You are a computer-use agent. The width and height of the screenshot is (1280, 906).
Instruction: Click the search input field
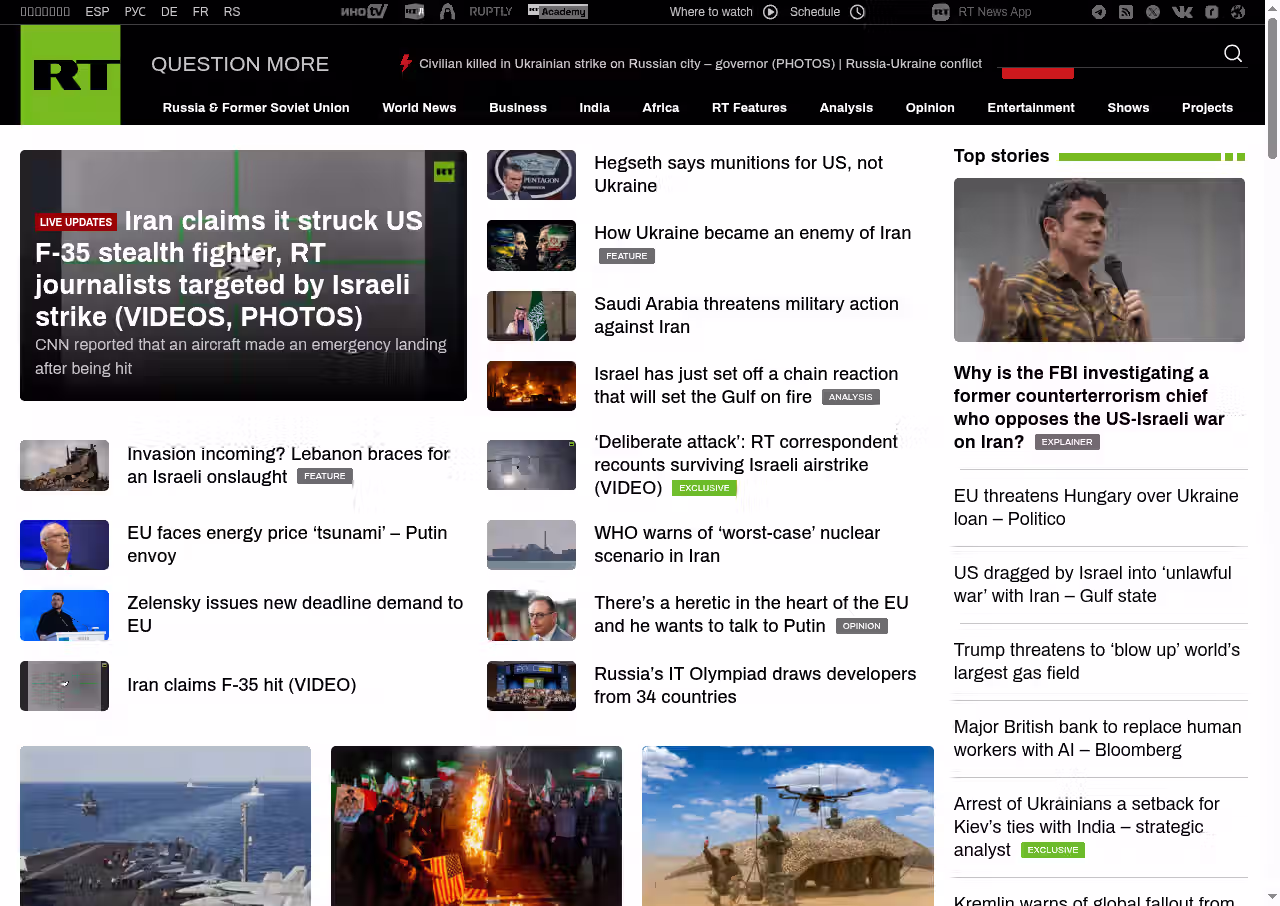(1110, 54)
